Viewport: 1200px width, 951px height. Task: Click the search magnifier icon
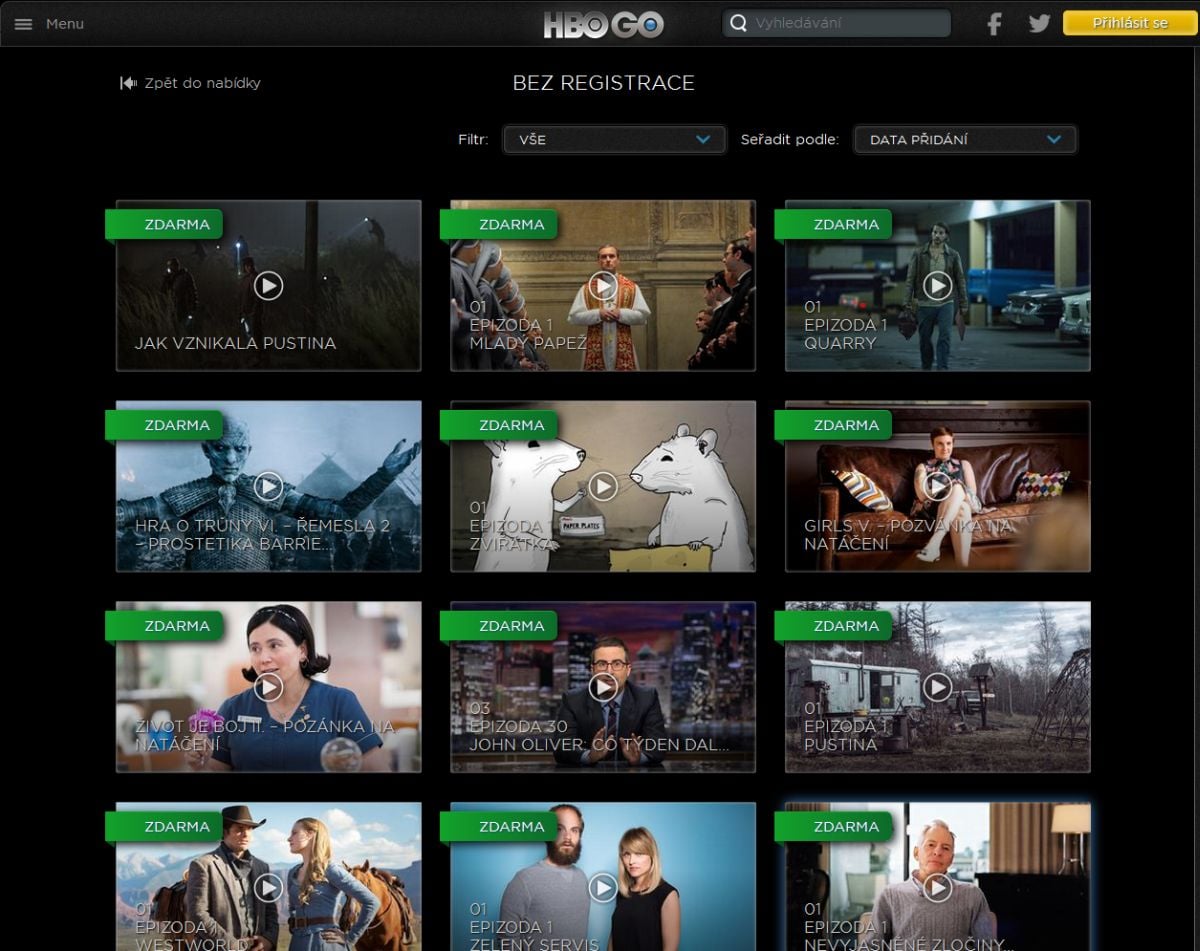(x=738, y=23)
